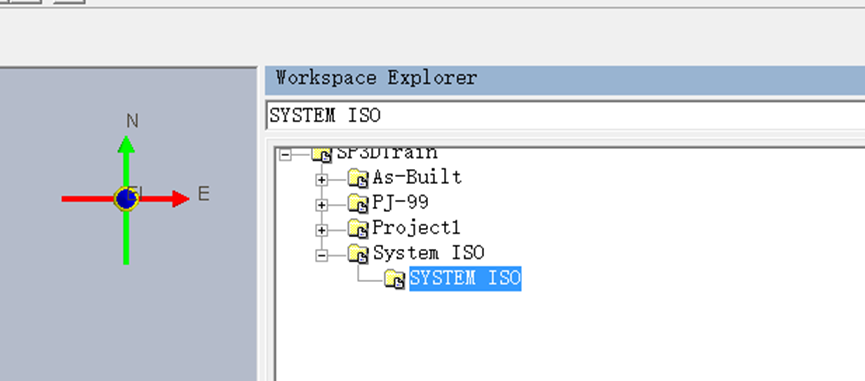Collapse the SP3DTrain root node
Viewport: 865px width, 381px height.
[285, 155]
